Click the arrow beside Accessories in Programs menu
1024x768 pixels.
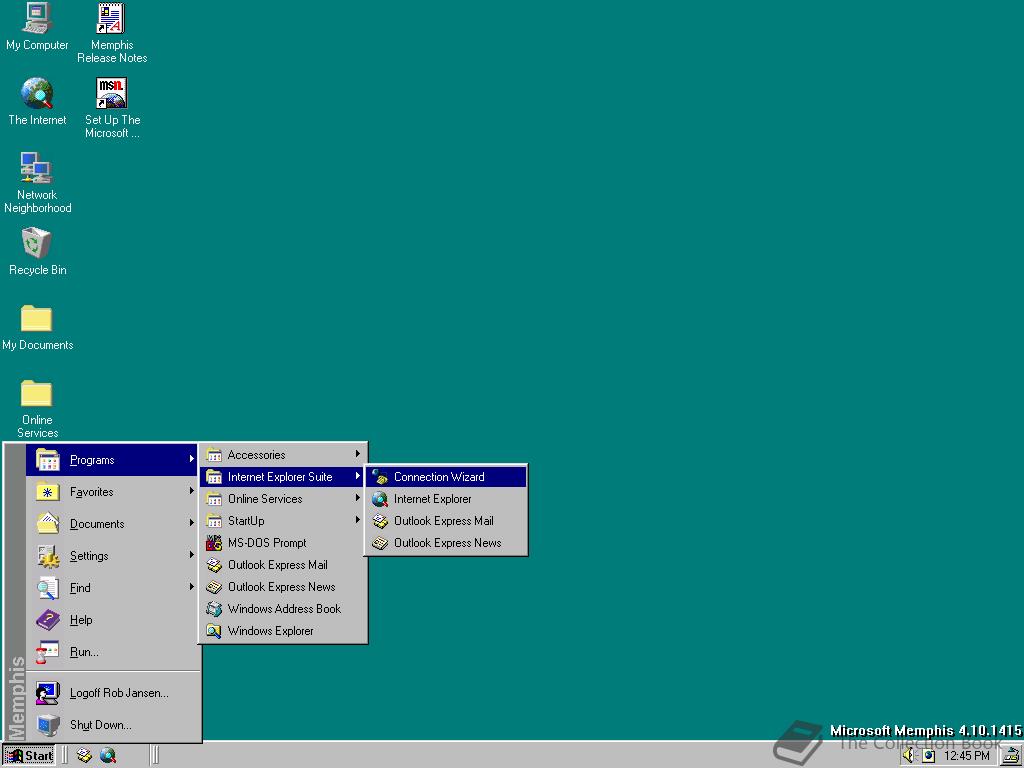click(357, 454)
